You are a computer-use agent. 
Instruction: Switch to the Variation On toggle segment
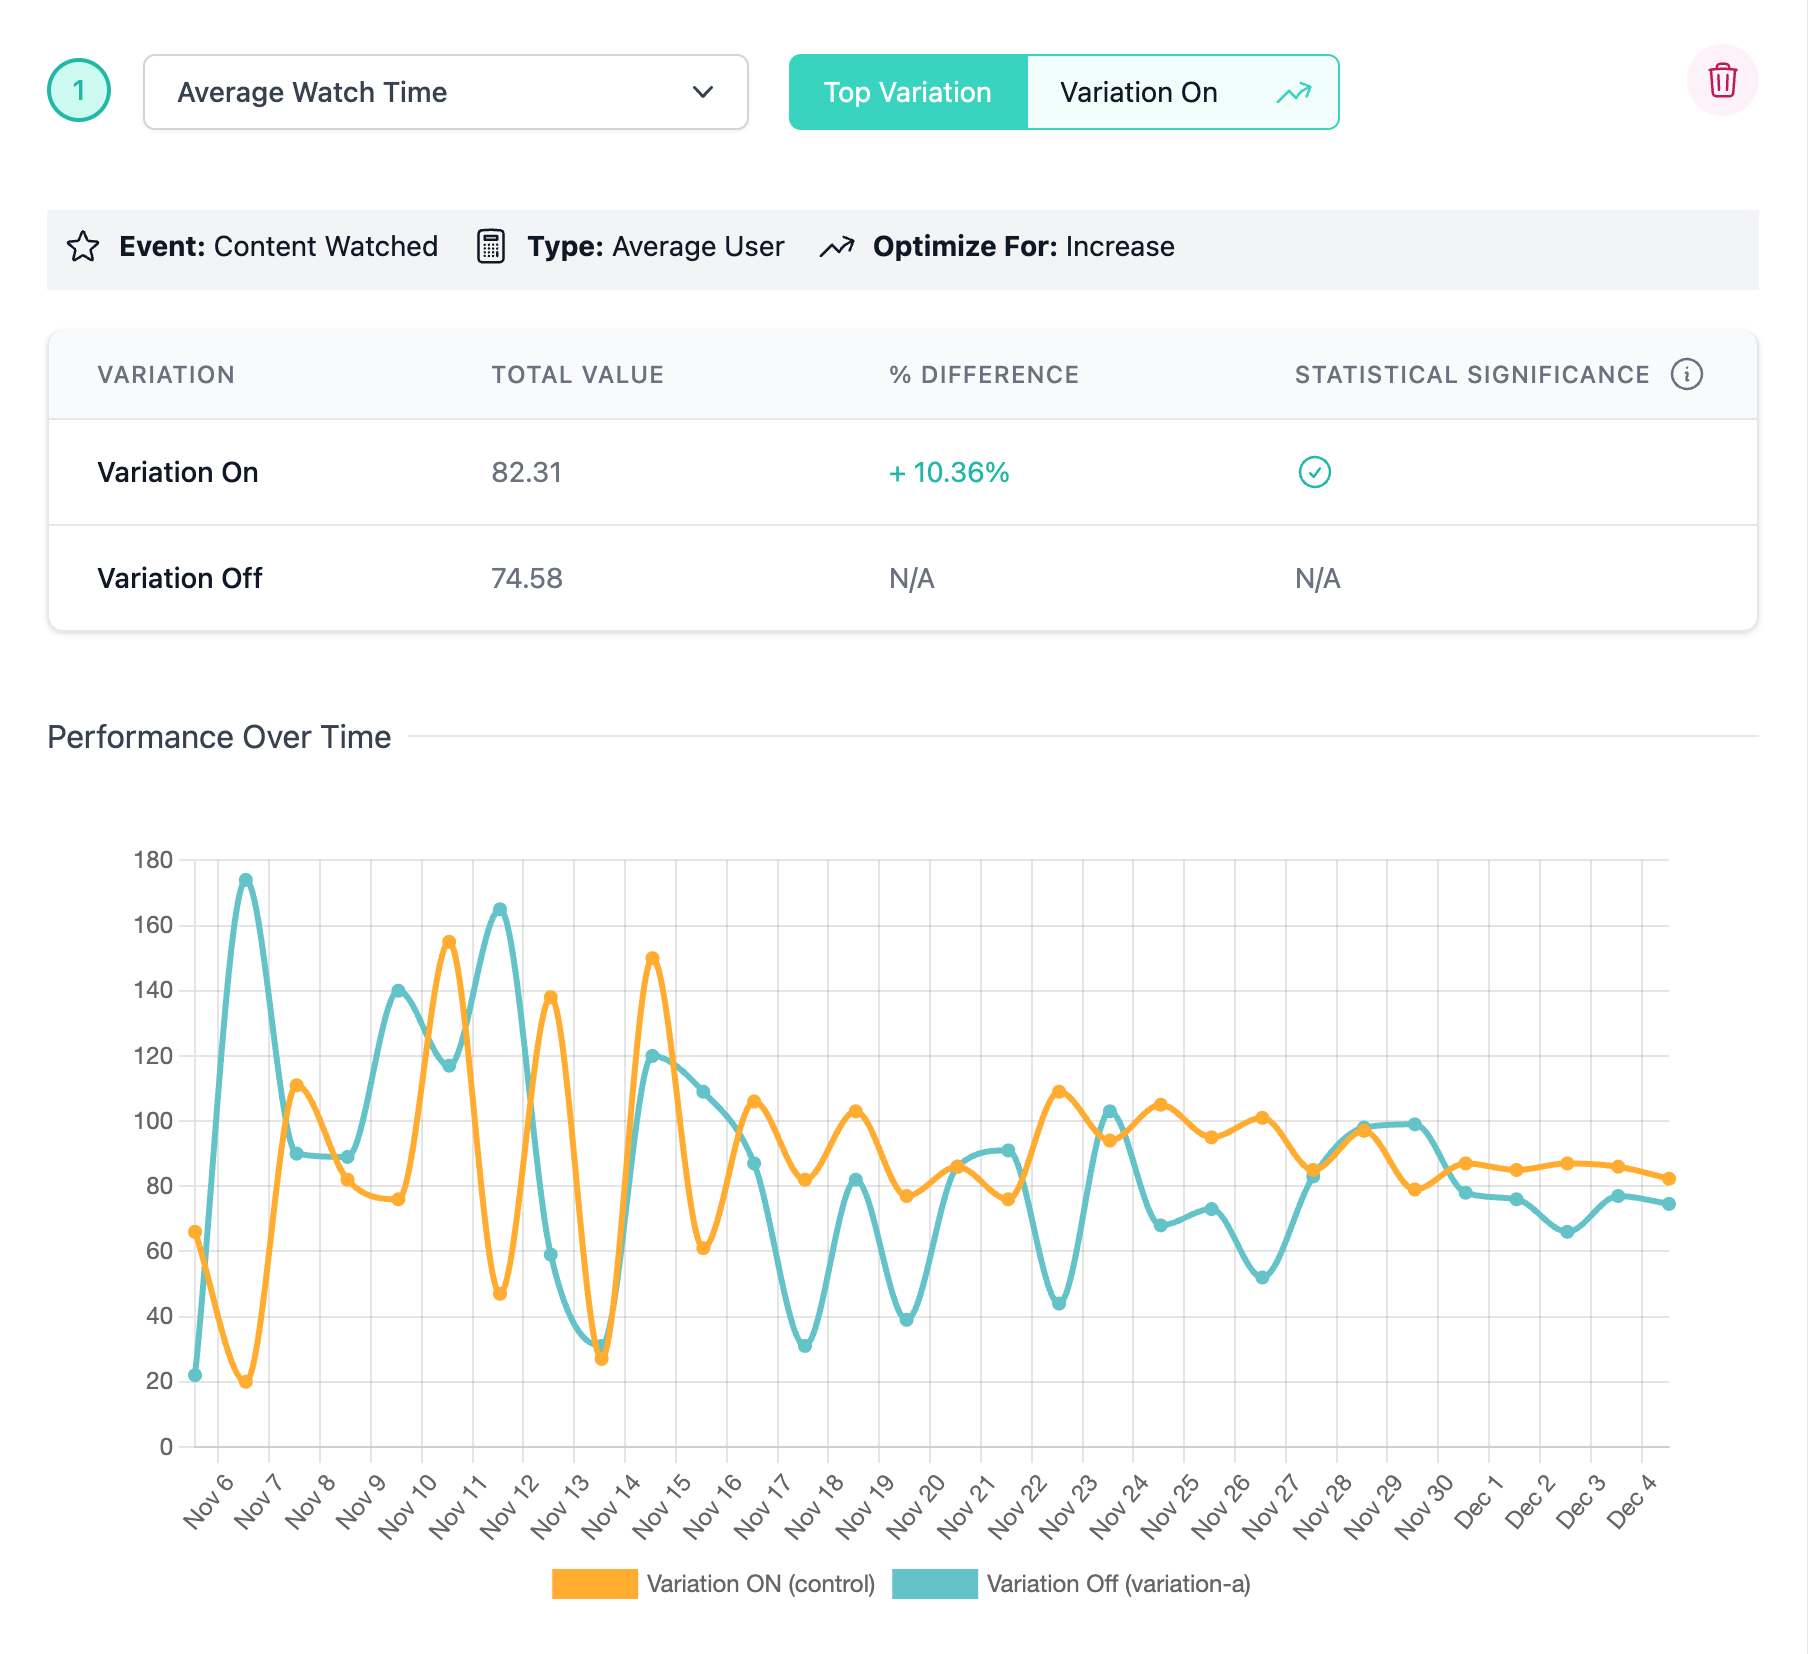pyautogui.click(x=1139, y=92)
